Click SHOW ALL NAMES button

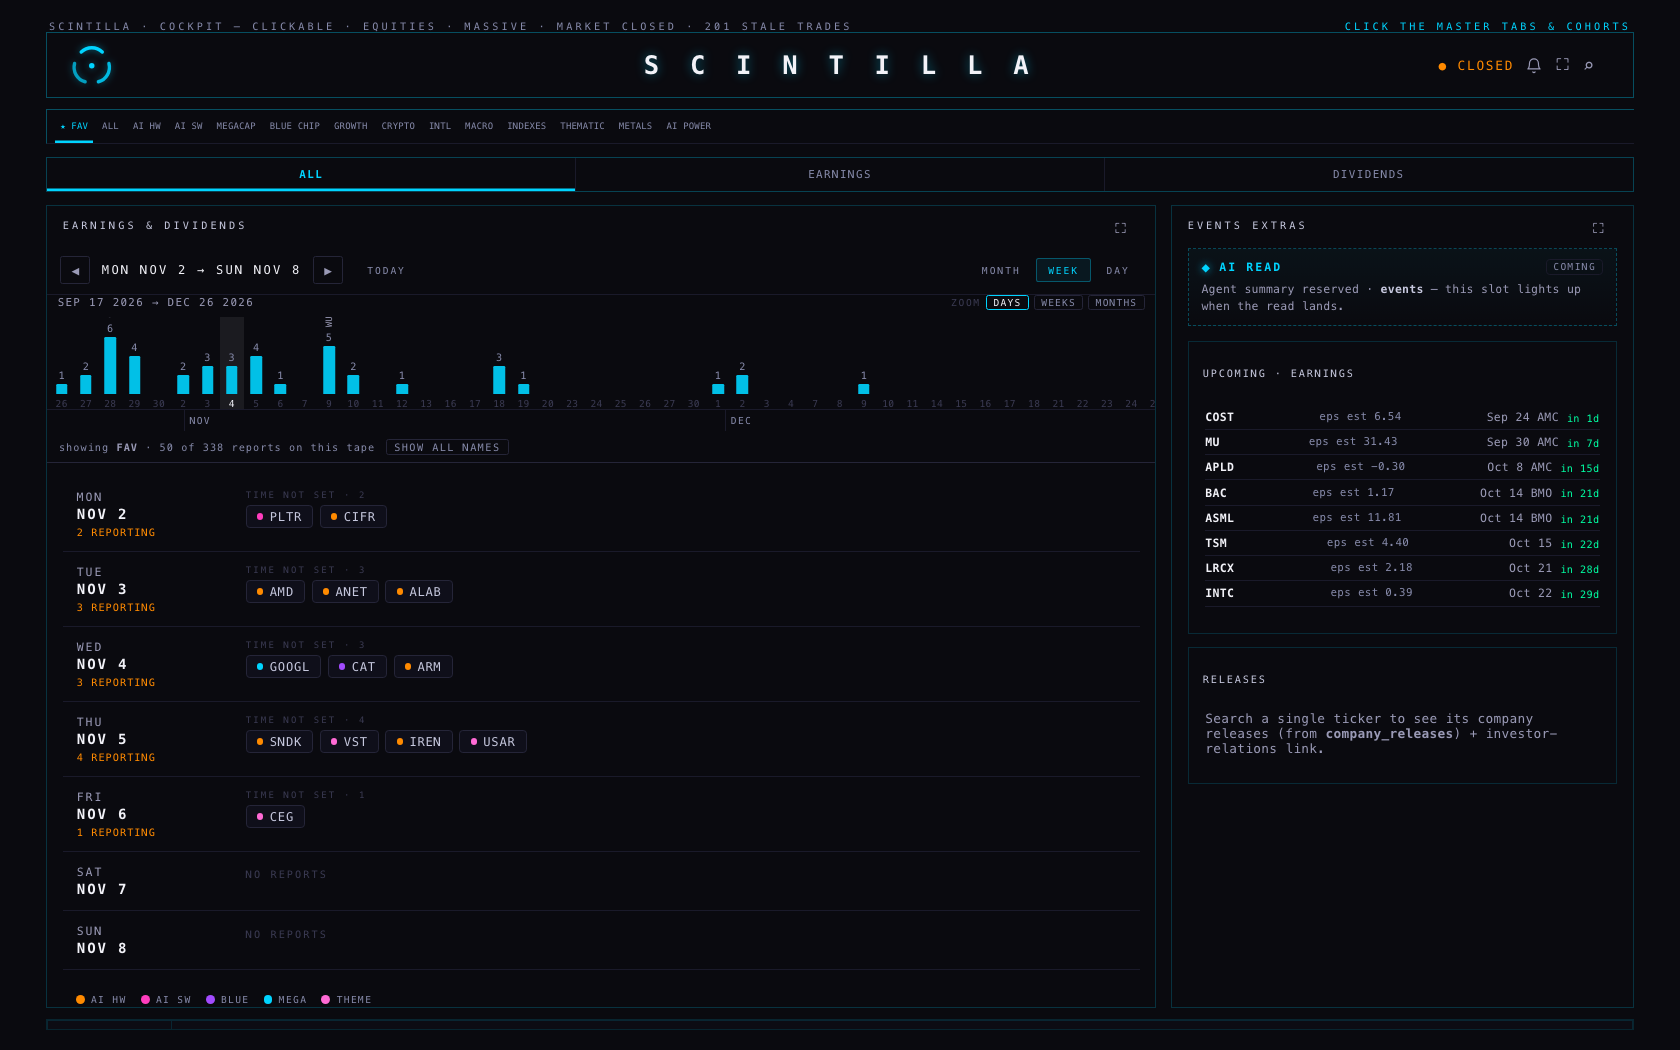(x=447, y=447)
